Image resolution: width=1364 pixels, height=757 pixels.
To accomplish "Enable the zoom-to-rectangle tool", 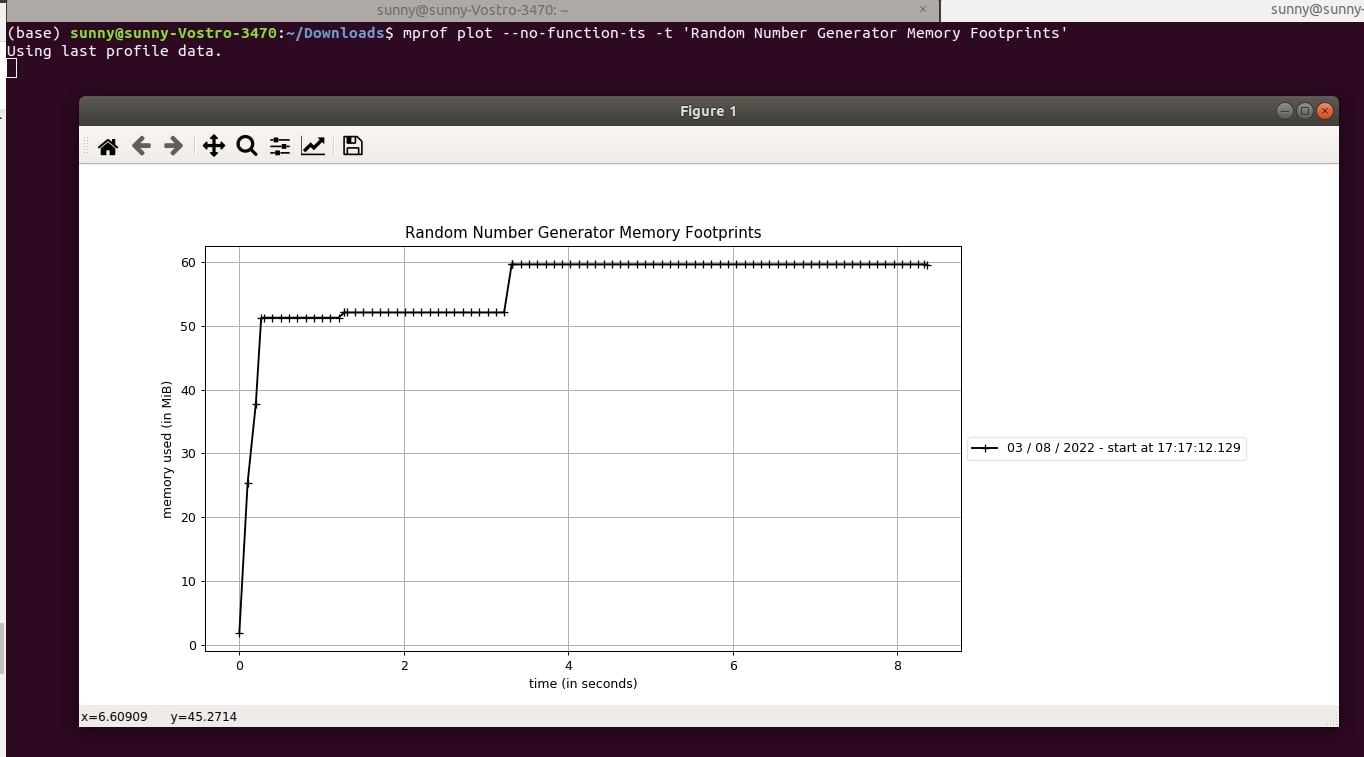I will (x=247, y=146).
